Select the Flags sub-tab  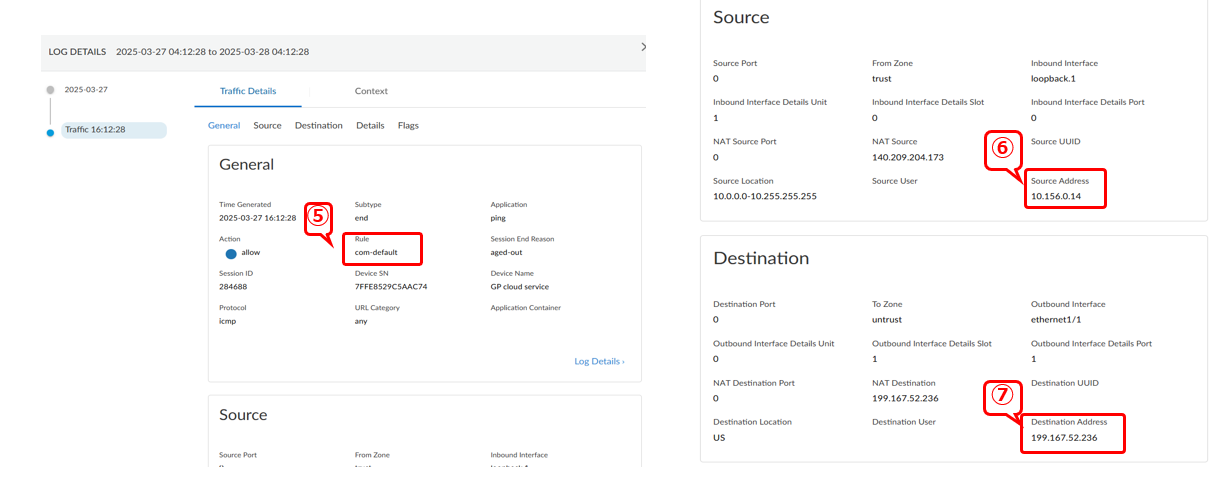click(x=408, y=126)
